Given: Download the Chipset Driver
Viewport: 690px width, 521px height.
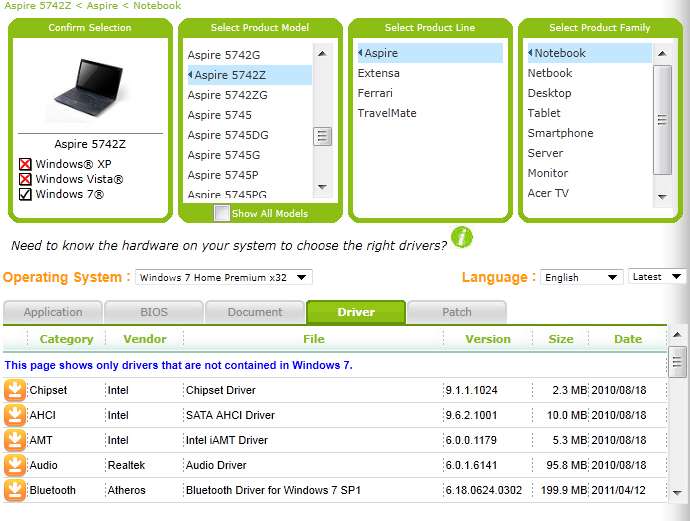Looking at the screenshot, I should pyautogui.click(x=15, y=390).
